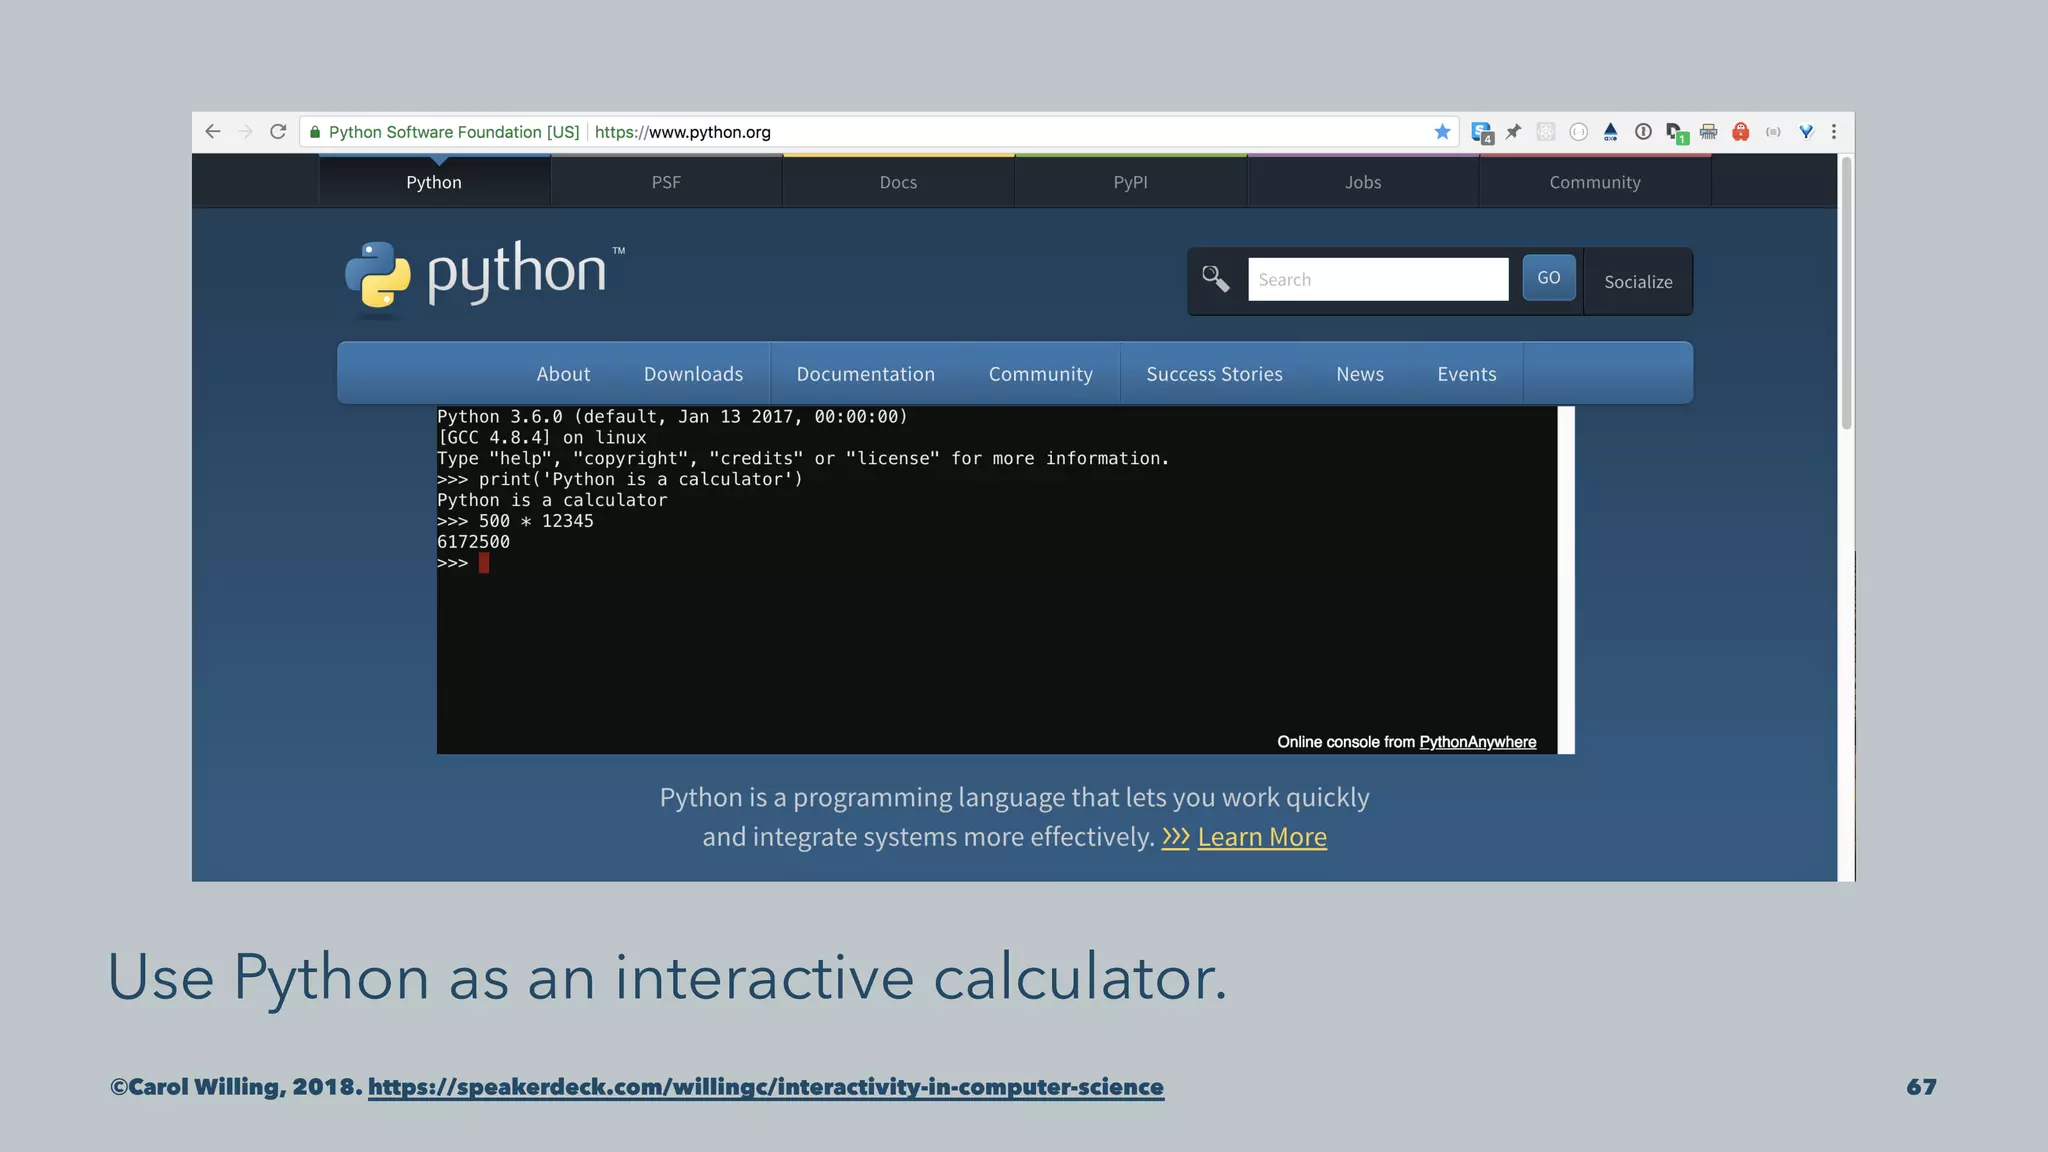Open the Events menu
This screenshot has width=2048, height=1152.
click(1467, 374)
